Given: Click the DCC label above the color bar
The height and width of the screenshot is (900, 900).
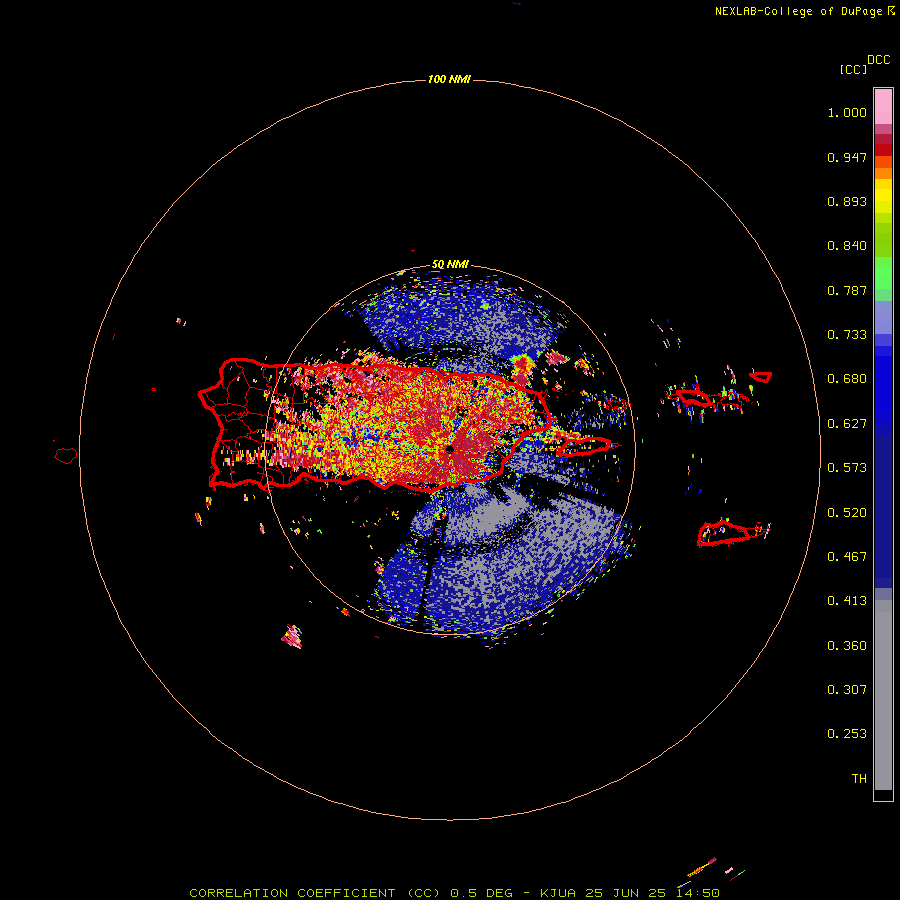Looking at the screenshot, I should [878, 60].
